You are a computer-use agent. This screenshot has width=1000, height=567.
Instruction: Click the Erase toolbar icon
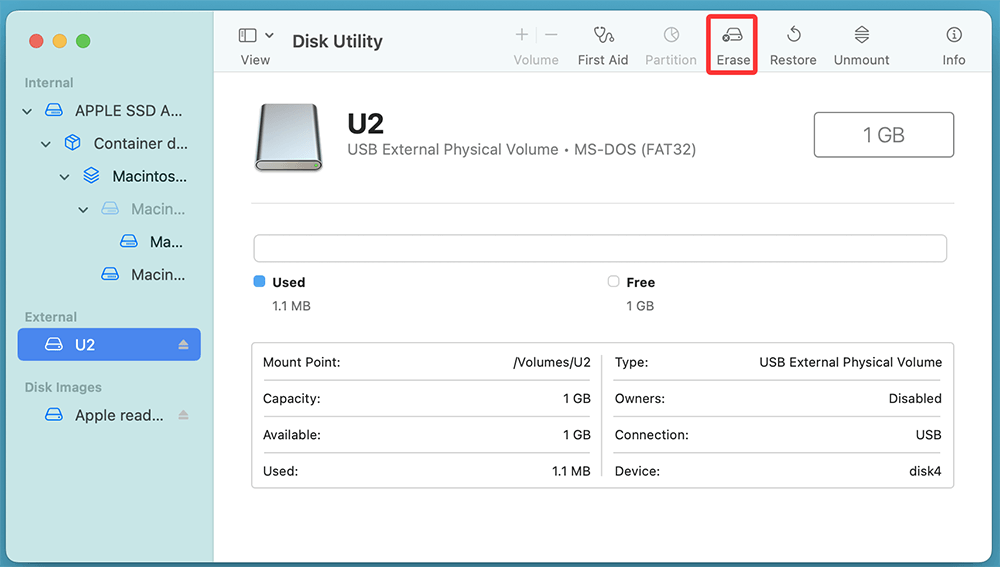(x=732, y=36)
